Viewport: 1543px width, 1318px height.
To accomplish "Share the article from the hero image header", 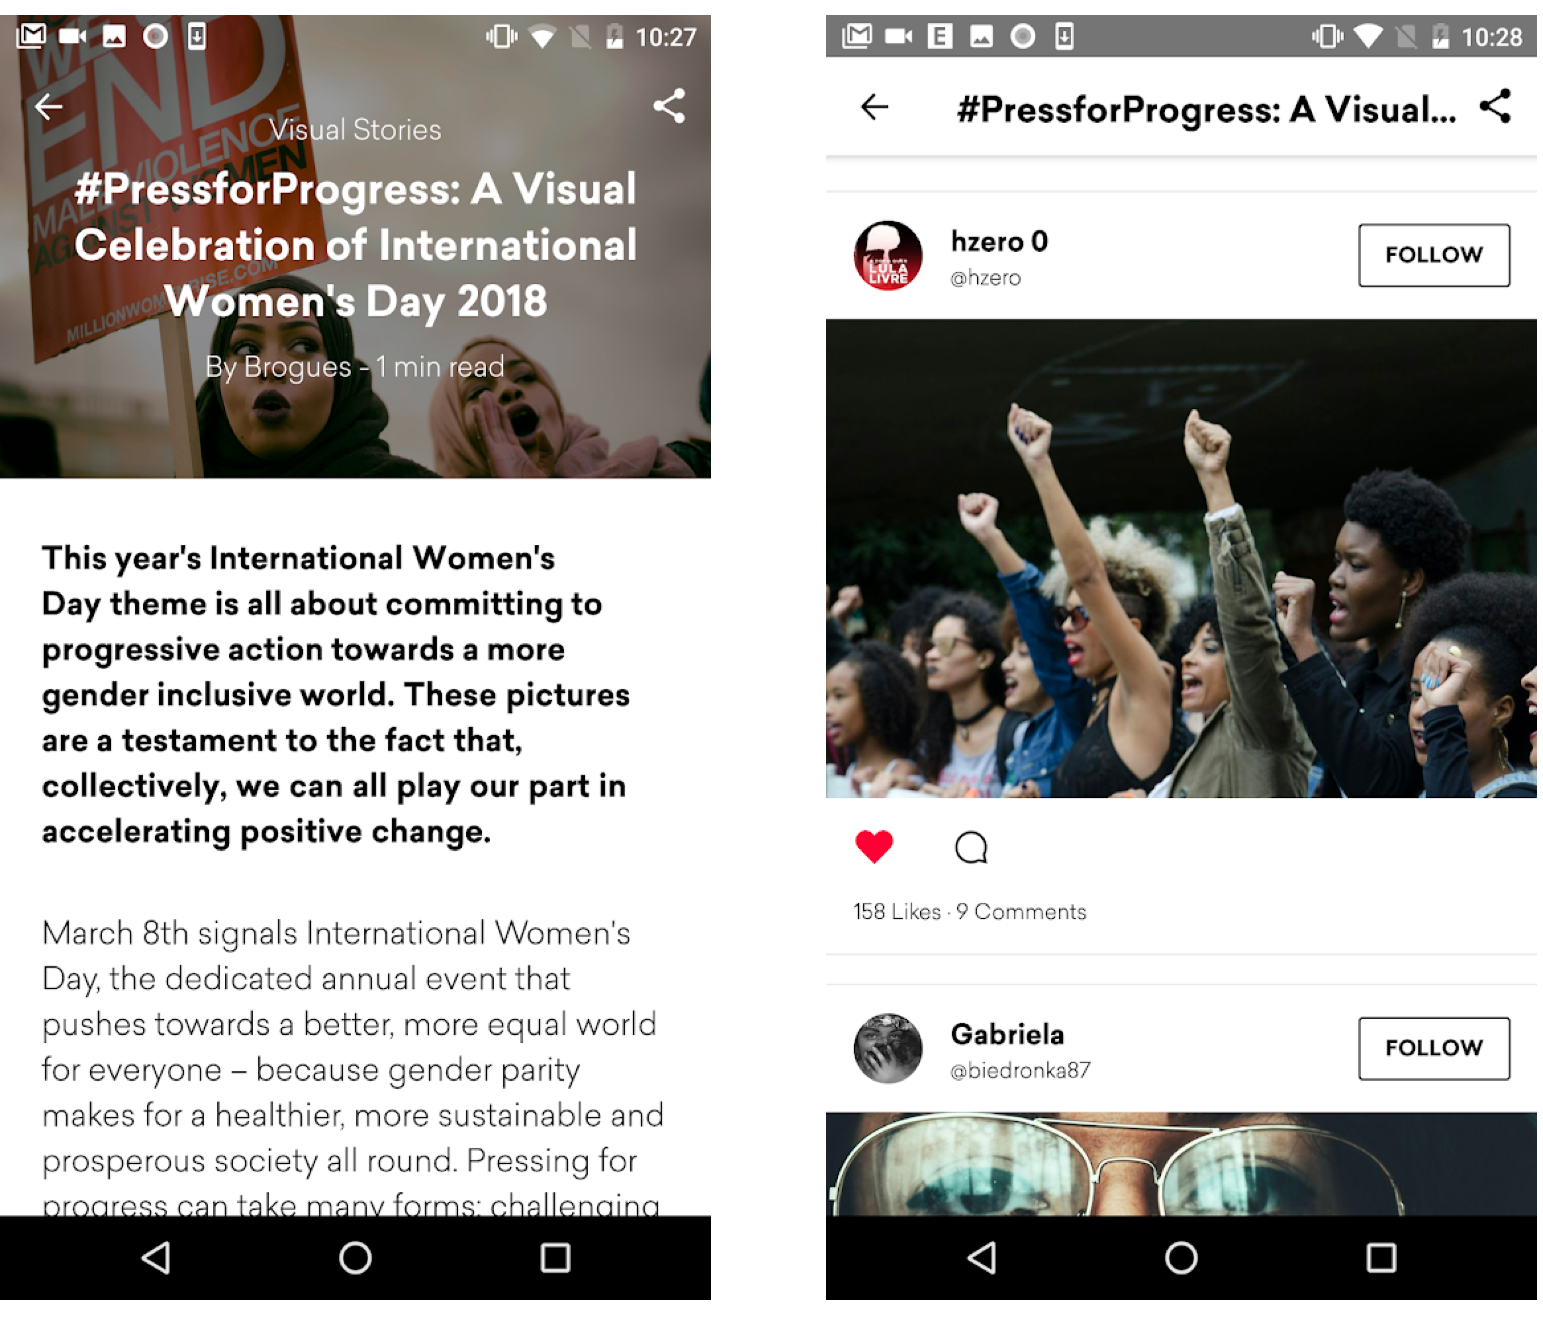I will coord(669,106).
